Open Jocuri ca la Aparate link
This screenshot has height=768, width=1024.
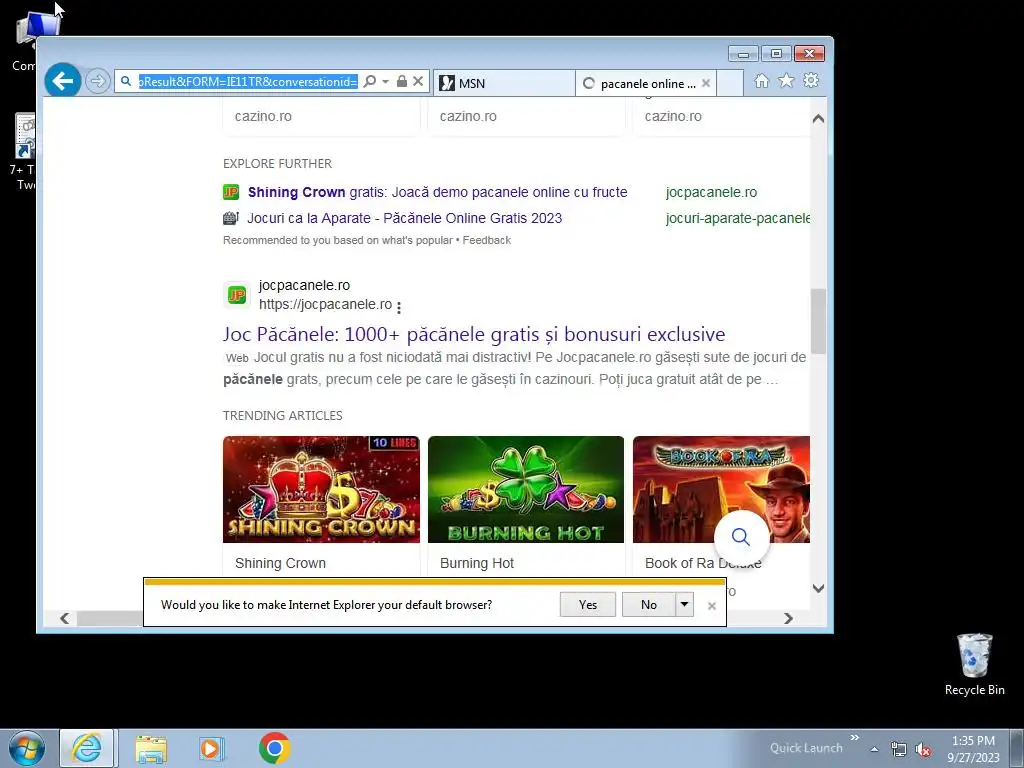point(404,218)
